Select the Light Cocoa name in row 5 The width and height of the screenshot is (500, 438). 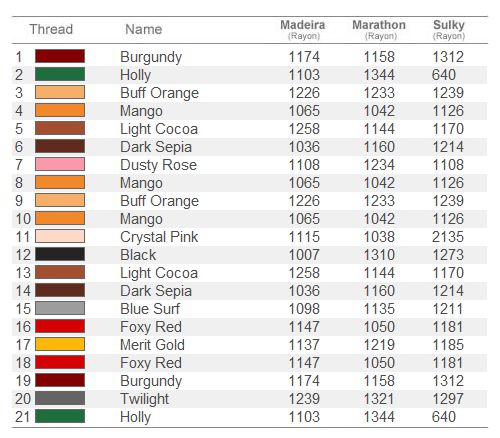[159, 129]
